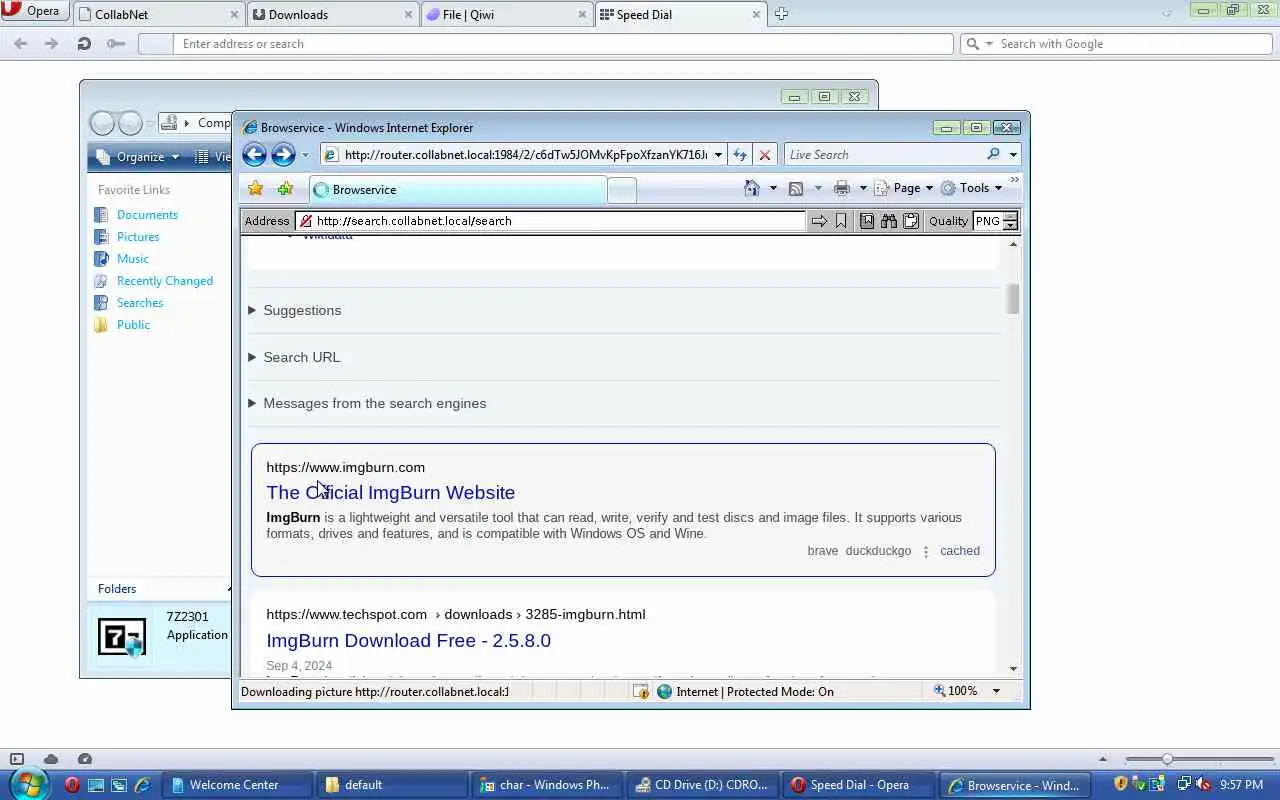Click the clipboard icon in Browservice bar
Image resolution: width=1280 pixels, height=800 pixels.
click(911, 221)
